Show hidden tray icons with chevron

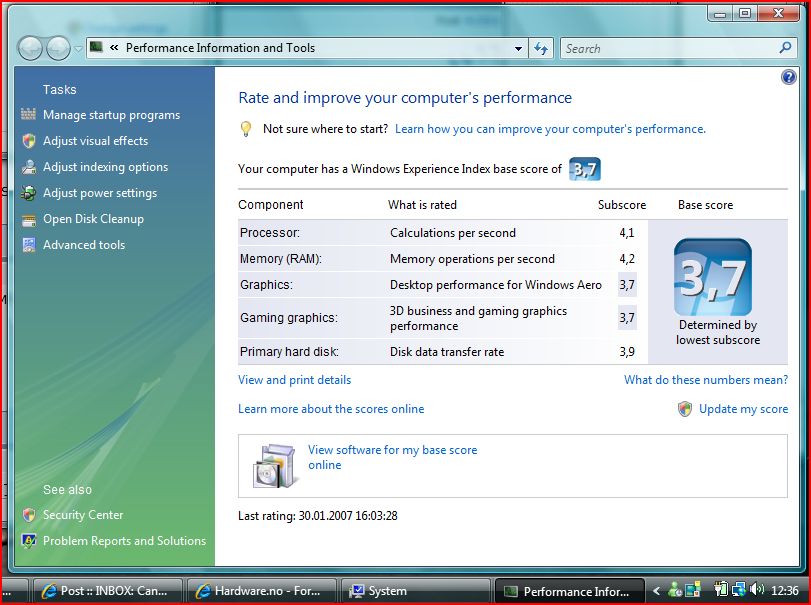(656, 591)
